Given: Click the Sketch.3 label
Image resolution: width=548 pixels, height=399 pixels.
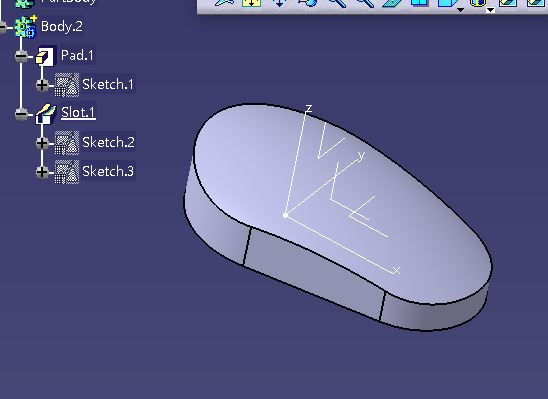Looking at the screenshot, I should (108, 171).
